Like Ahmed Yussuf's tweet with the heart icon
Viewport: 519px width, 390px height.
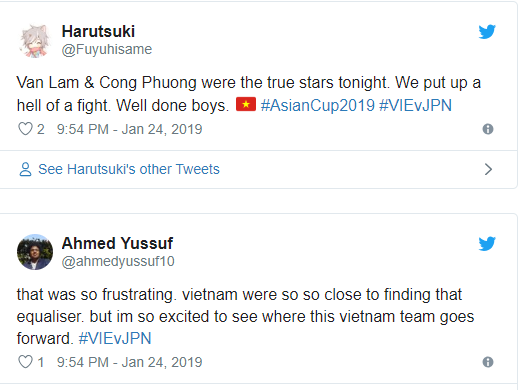(x=25, y=362)
